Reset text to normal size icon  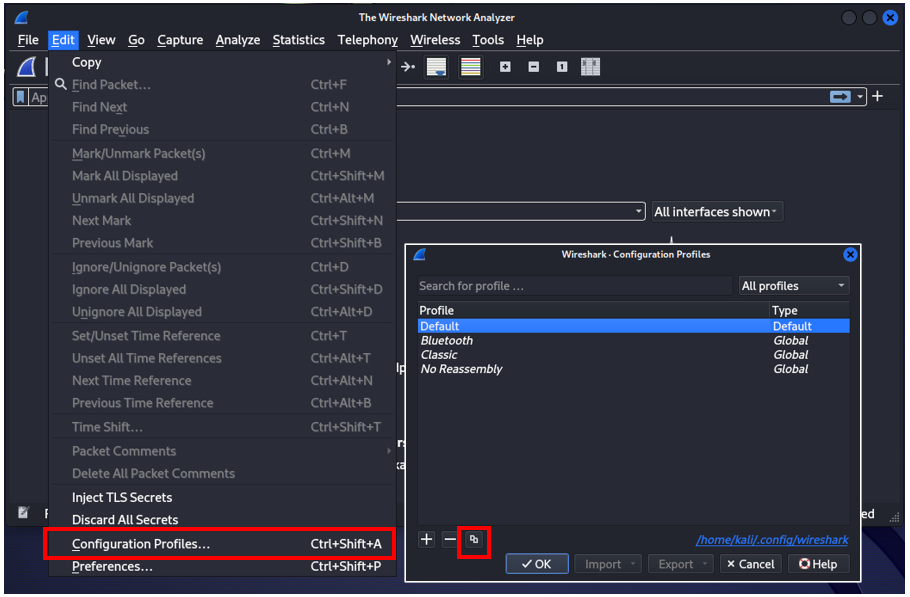[x=562, y=67]
